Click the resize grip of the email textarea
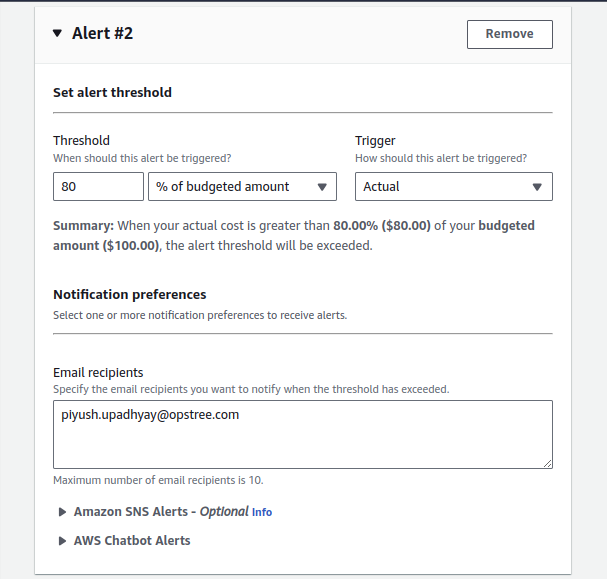 click(547, 463)
